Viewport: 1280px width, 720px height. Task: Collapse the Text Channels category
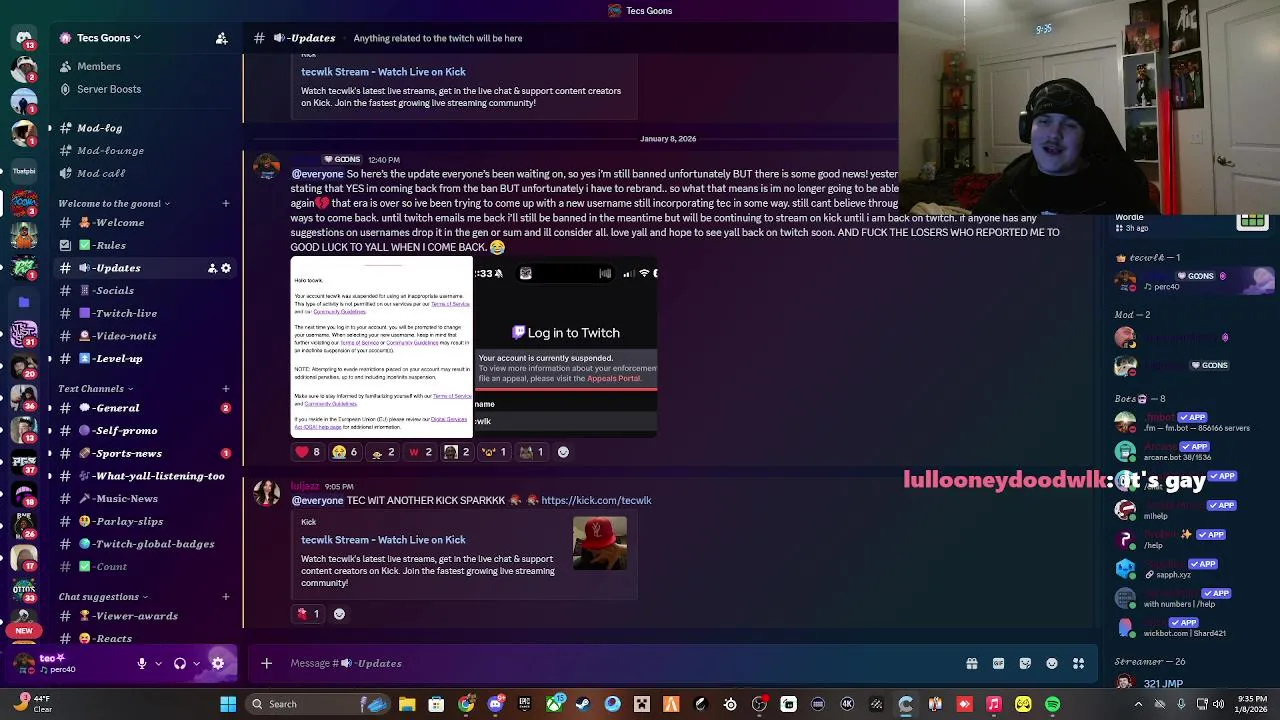(95, 388)
